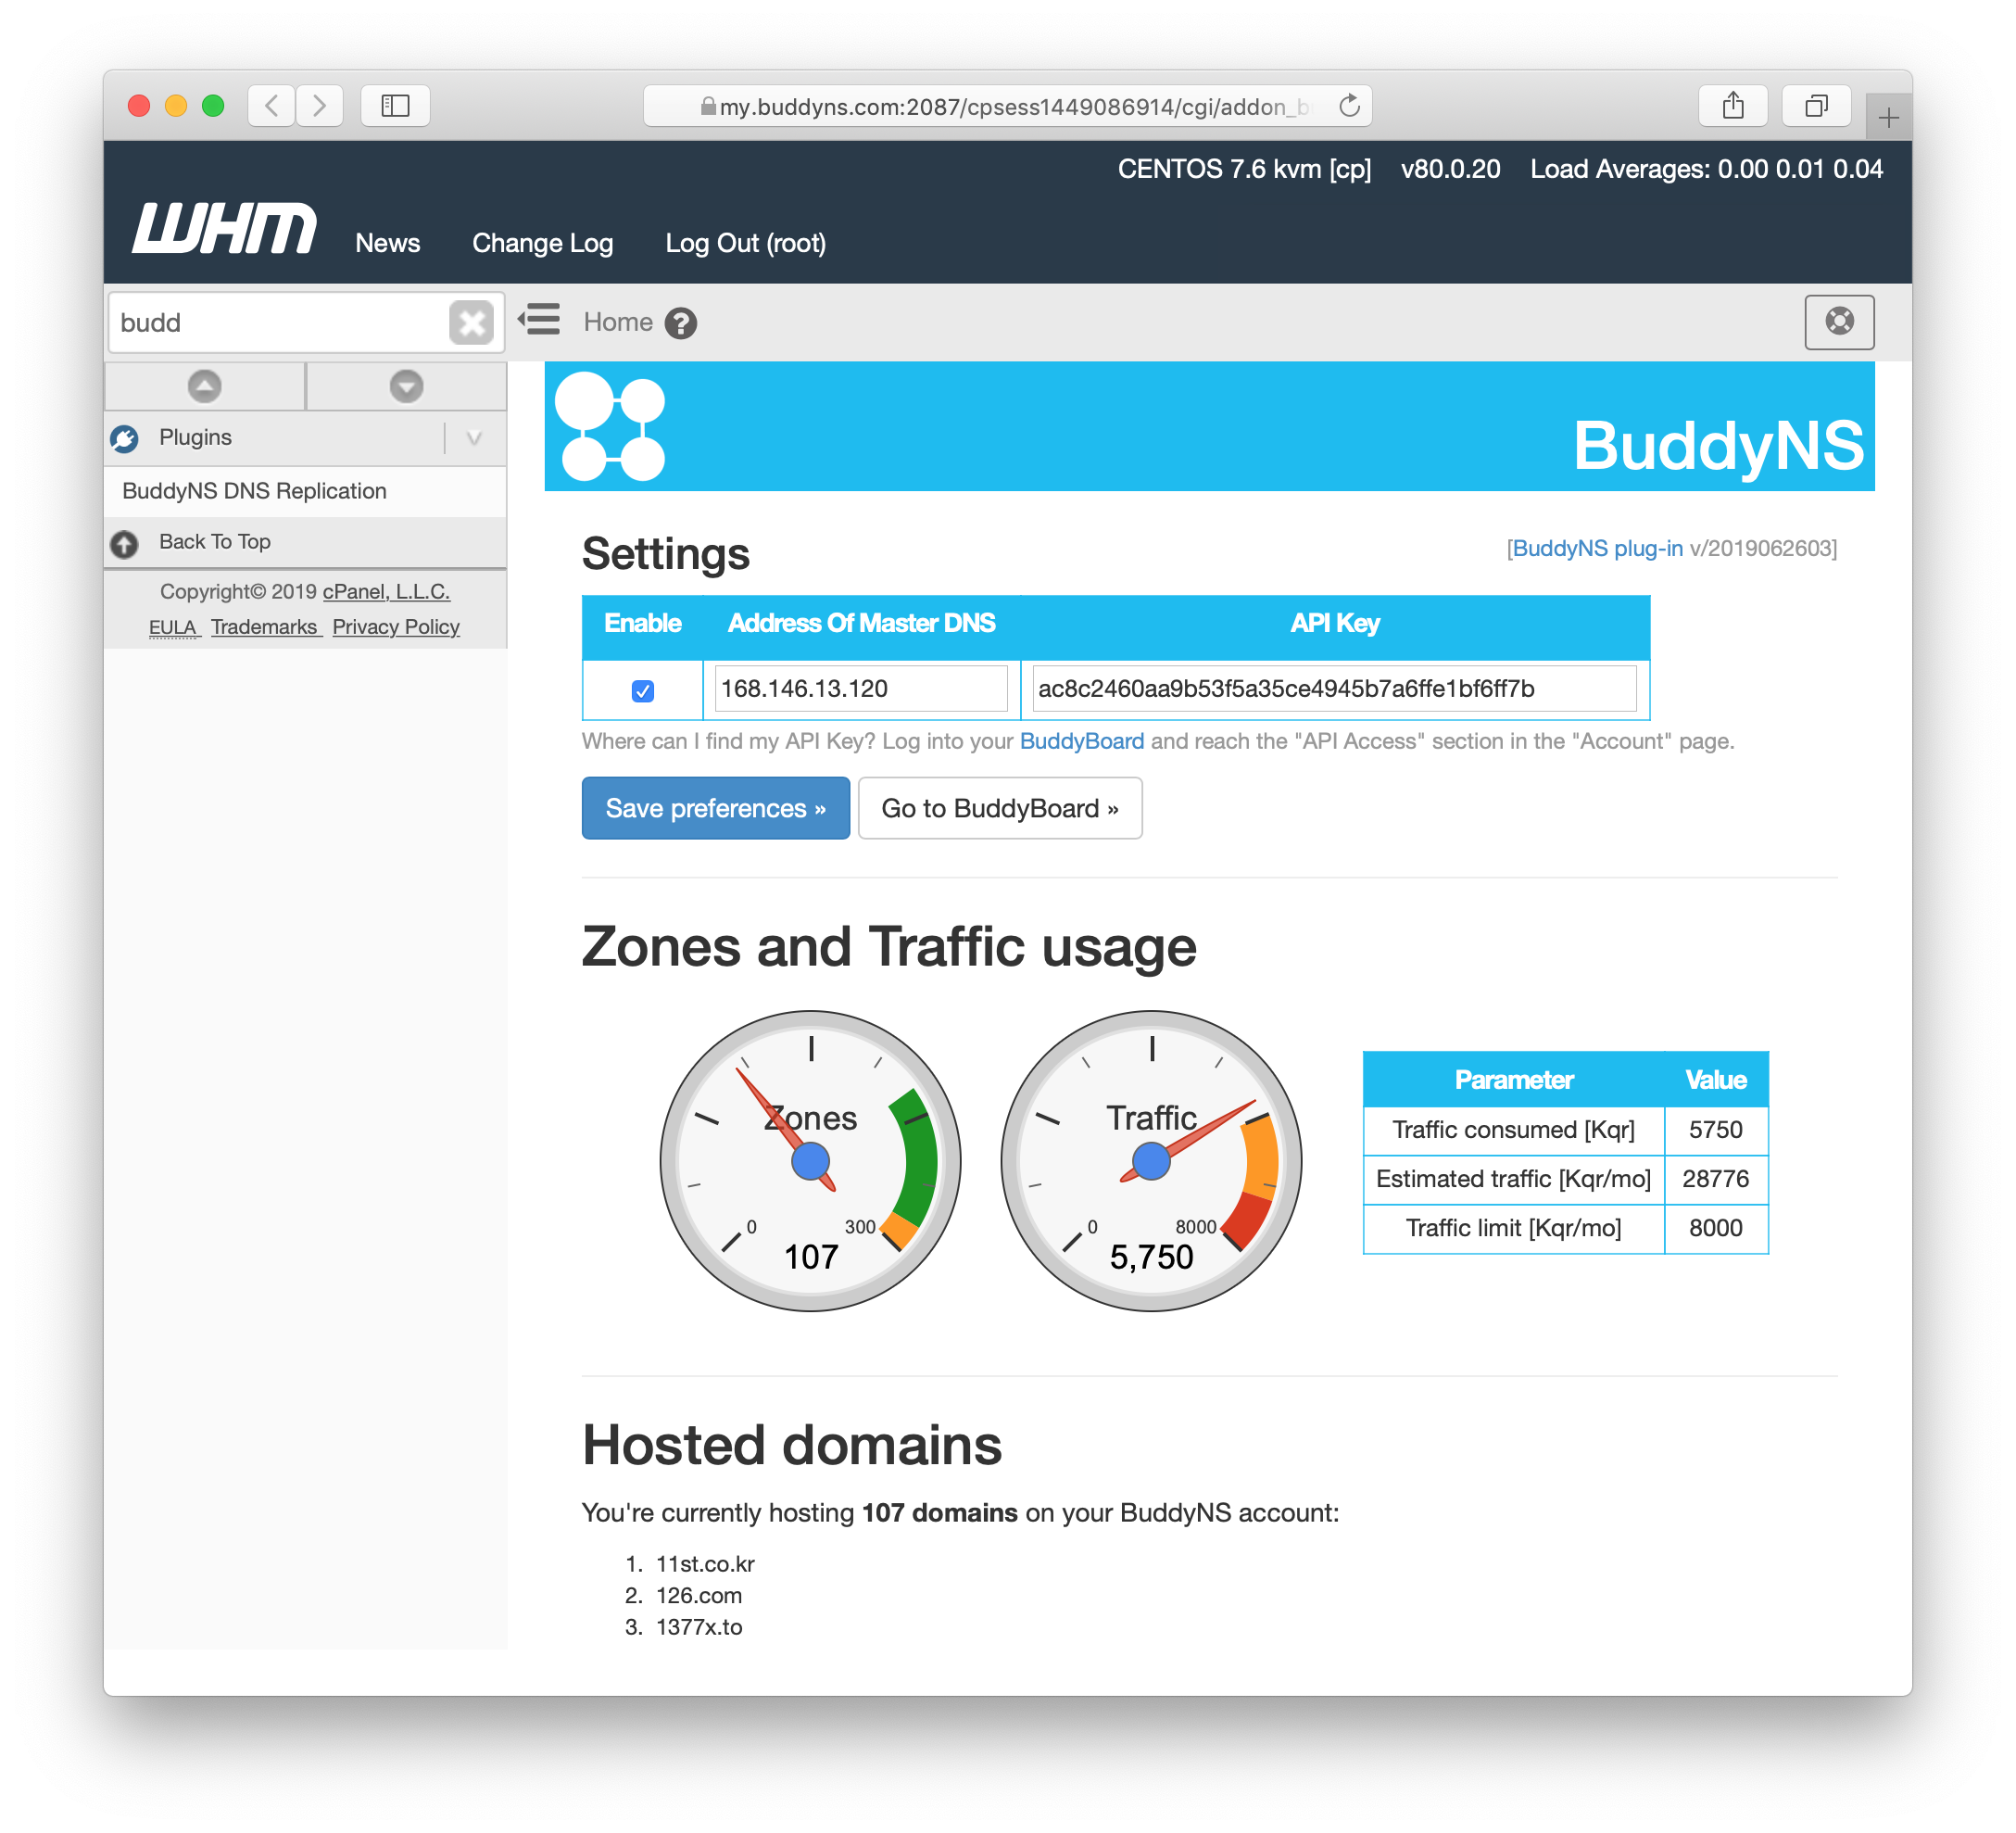Image resolution: width=2016 pixels, height=1833 pixels.
Task: Click the Traffic limit [Kqr/mo] cell
Action: [1513, 1228]
